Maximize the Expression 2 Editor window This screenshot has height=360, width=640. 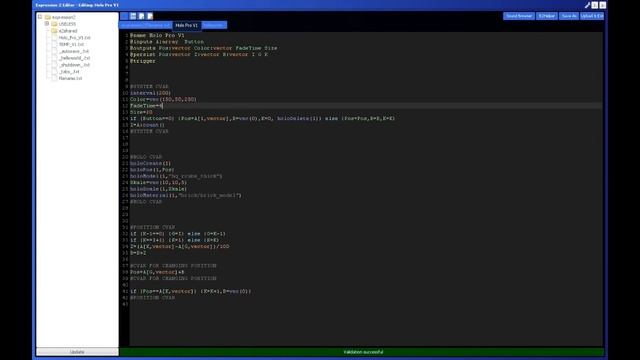[x=595, y=5]
